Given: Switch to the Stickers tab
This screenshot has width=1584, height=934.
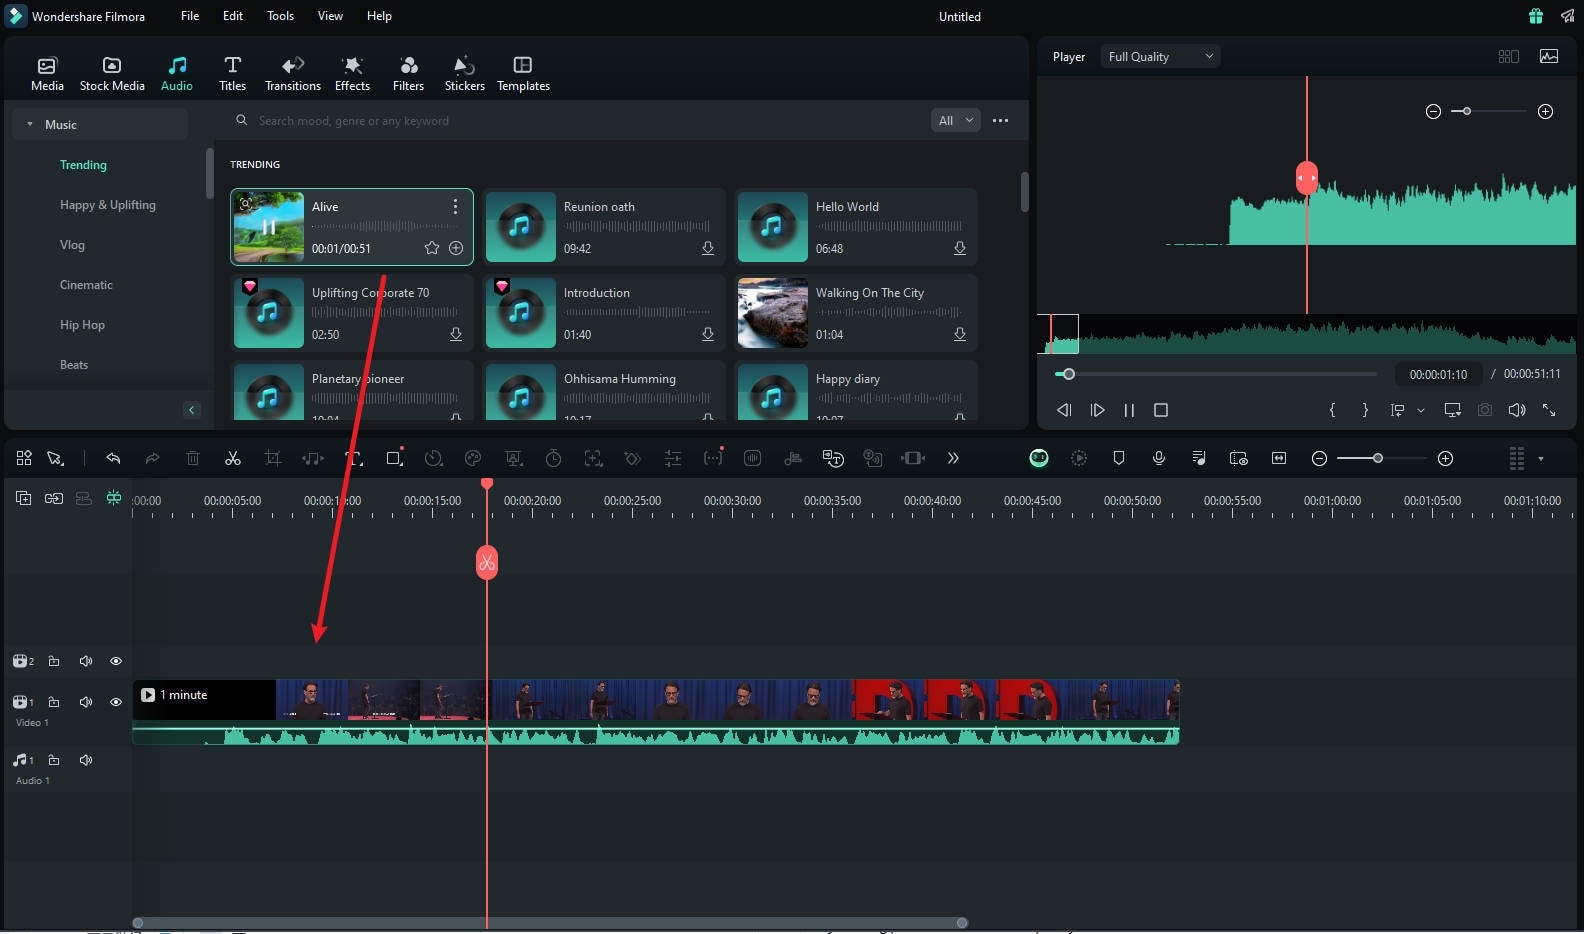Looking at the screenshot, I should 464,74.
